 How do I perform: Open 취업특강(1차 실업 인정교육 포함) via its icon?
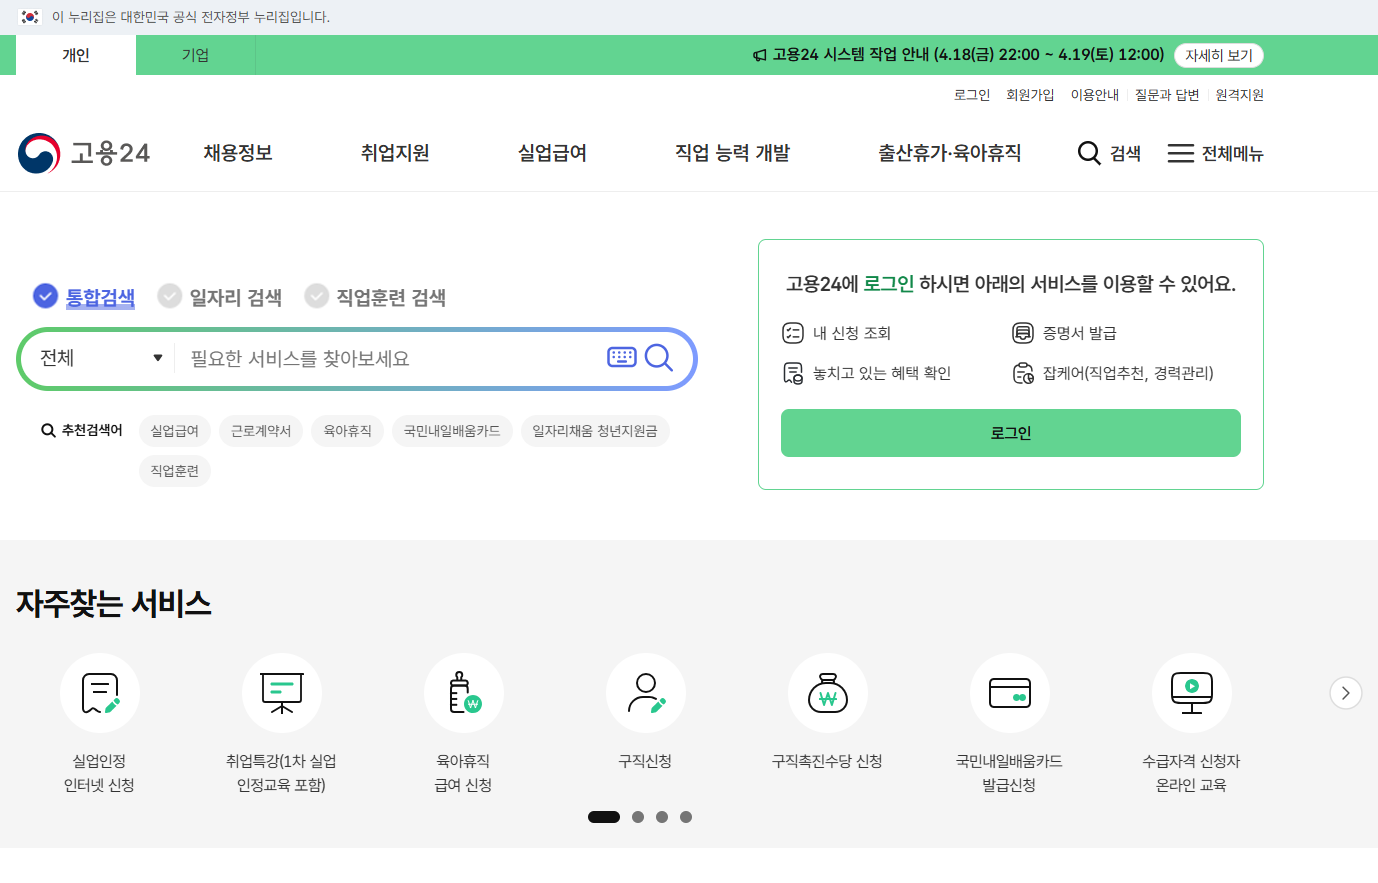pos(281,692)
